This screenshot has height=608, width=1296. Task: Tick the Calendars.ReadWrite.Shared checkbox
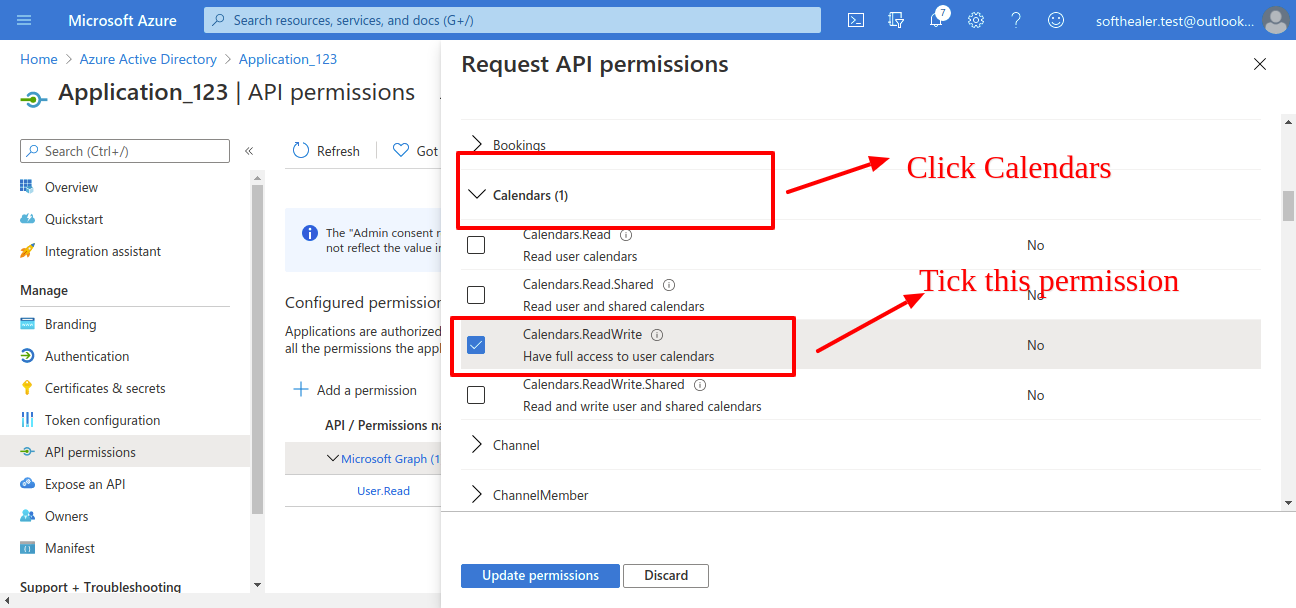coord(476,395)
